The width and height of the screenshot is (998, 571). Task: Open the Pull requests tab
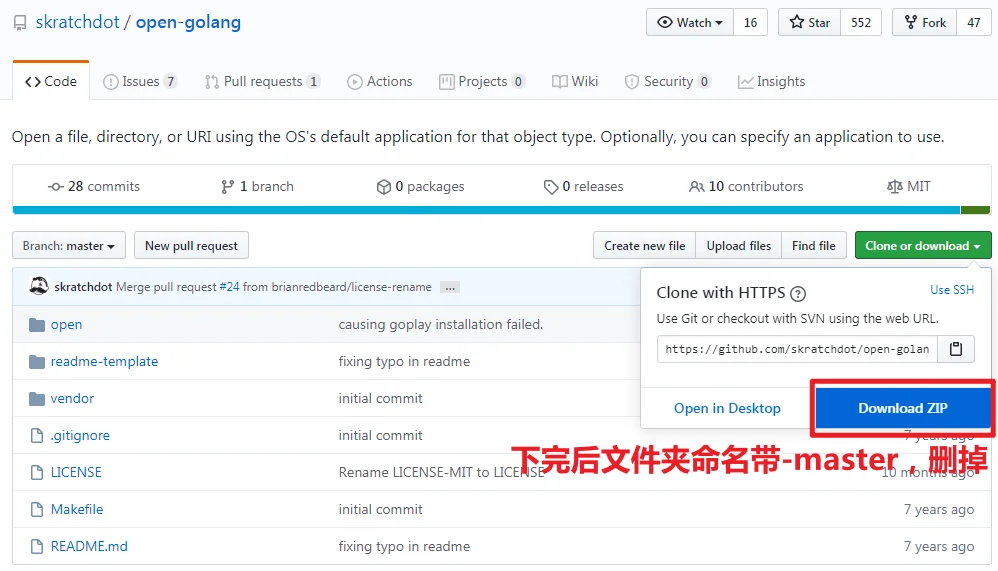pyautogui.click(x=262, y=81)
